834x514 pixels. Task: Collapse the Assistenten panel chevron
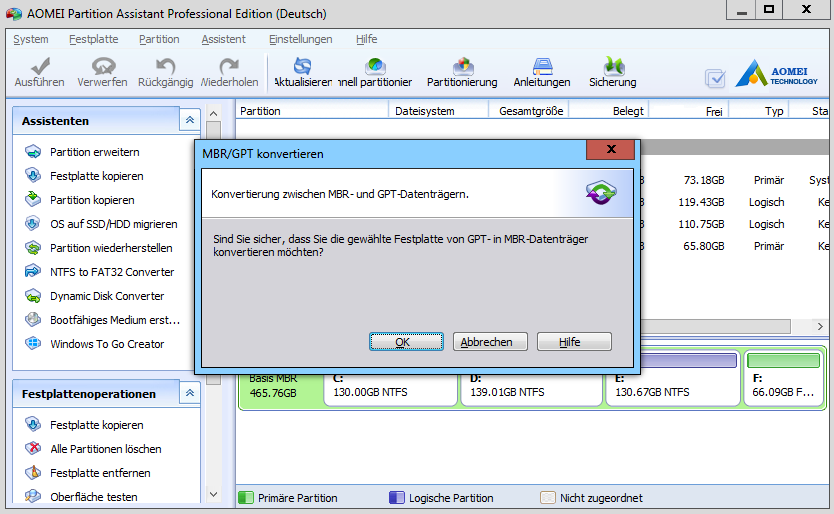coord(190,120)
